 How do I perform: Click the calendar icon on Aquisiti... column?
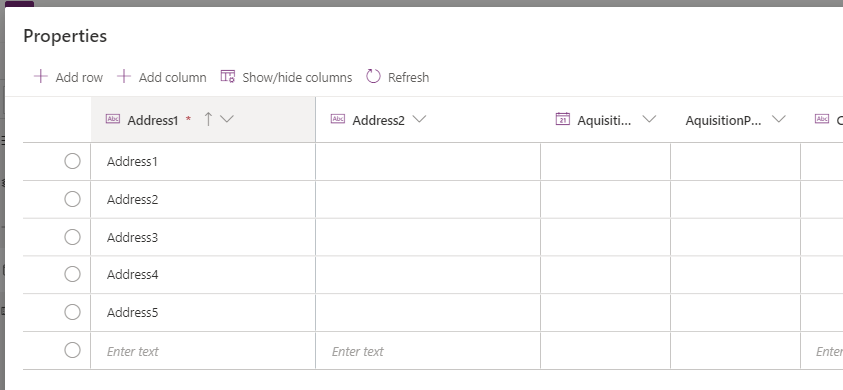(x=562, y=119)
